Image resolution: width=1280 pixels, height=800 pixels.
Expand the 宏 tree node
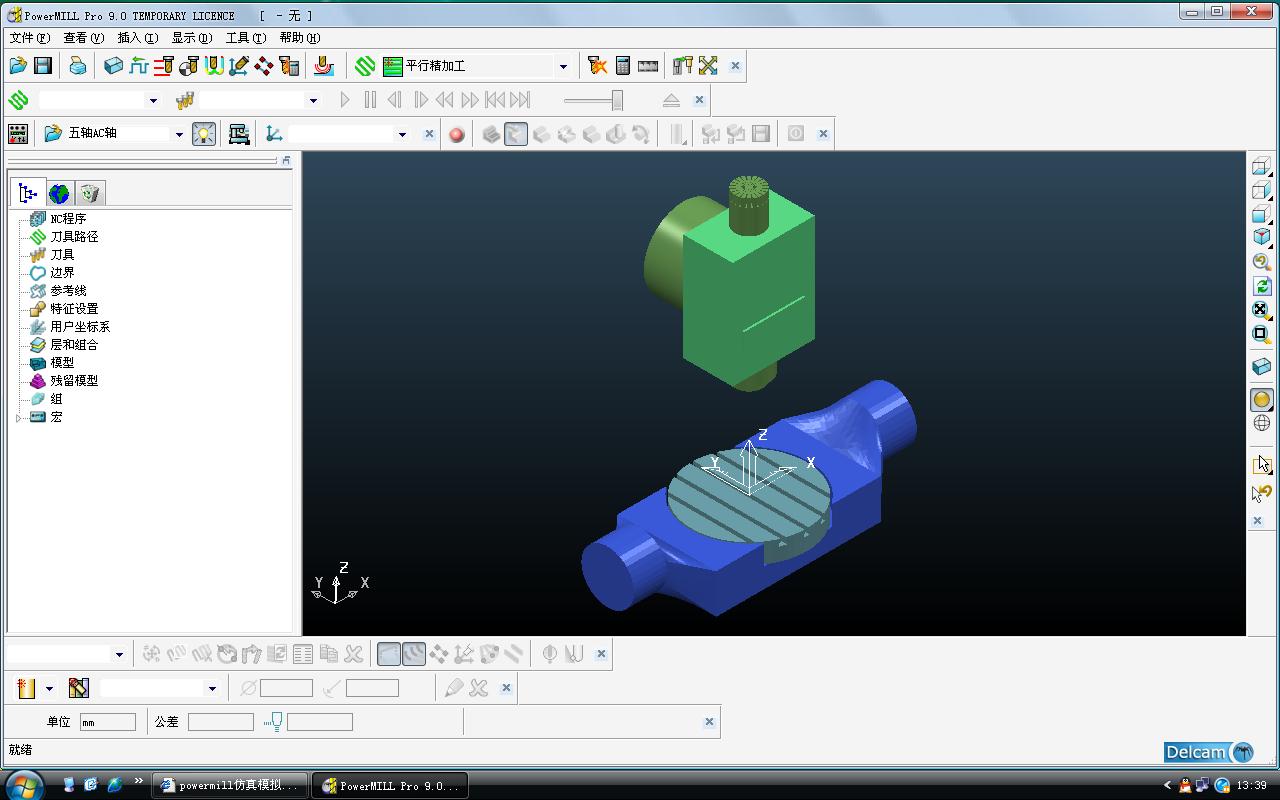tap(19, 417)
